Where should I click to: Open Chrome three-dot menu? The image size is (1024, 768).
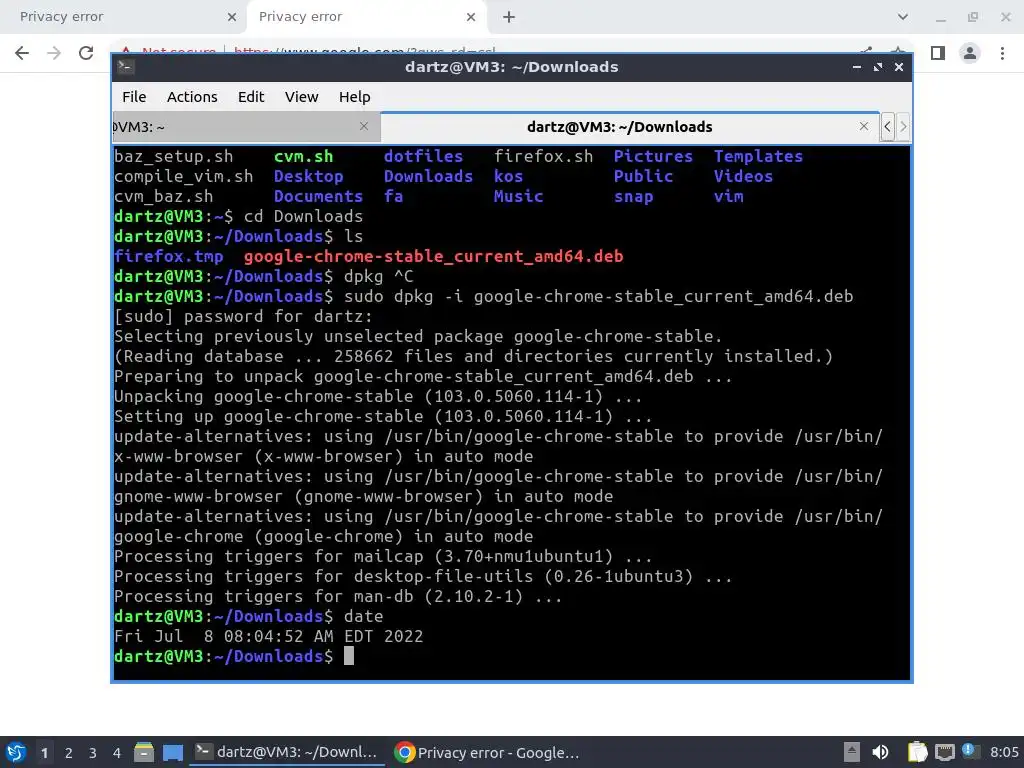point(1002,53)
